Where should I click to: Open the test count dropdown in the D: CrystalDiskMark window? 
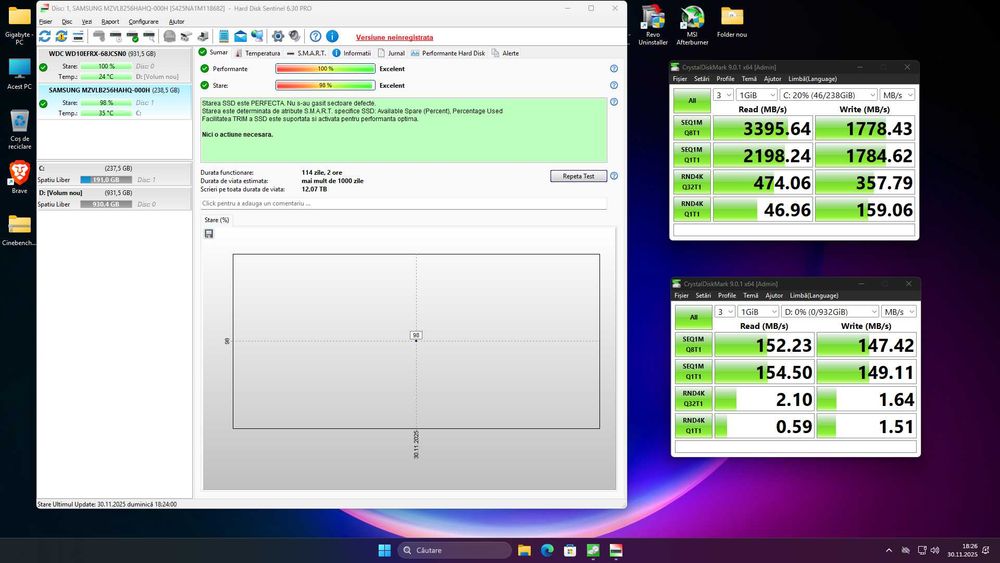725,312
